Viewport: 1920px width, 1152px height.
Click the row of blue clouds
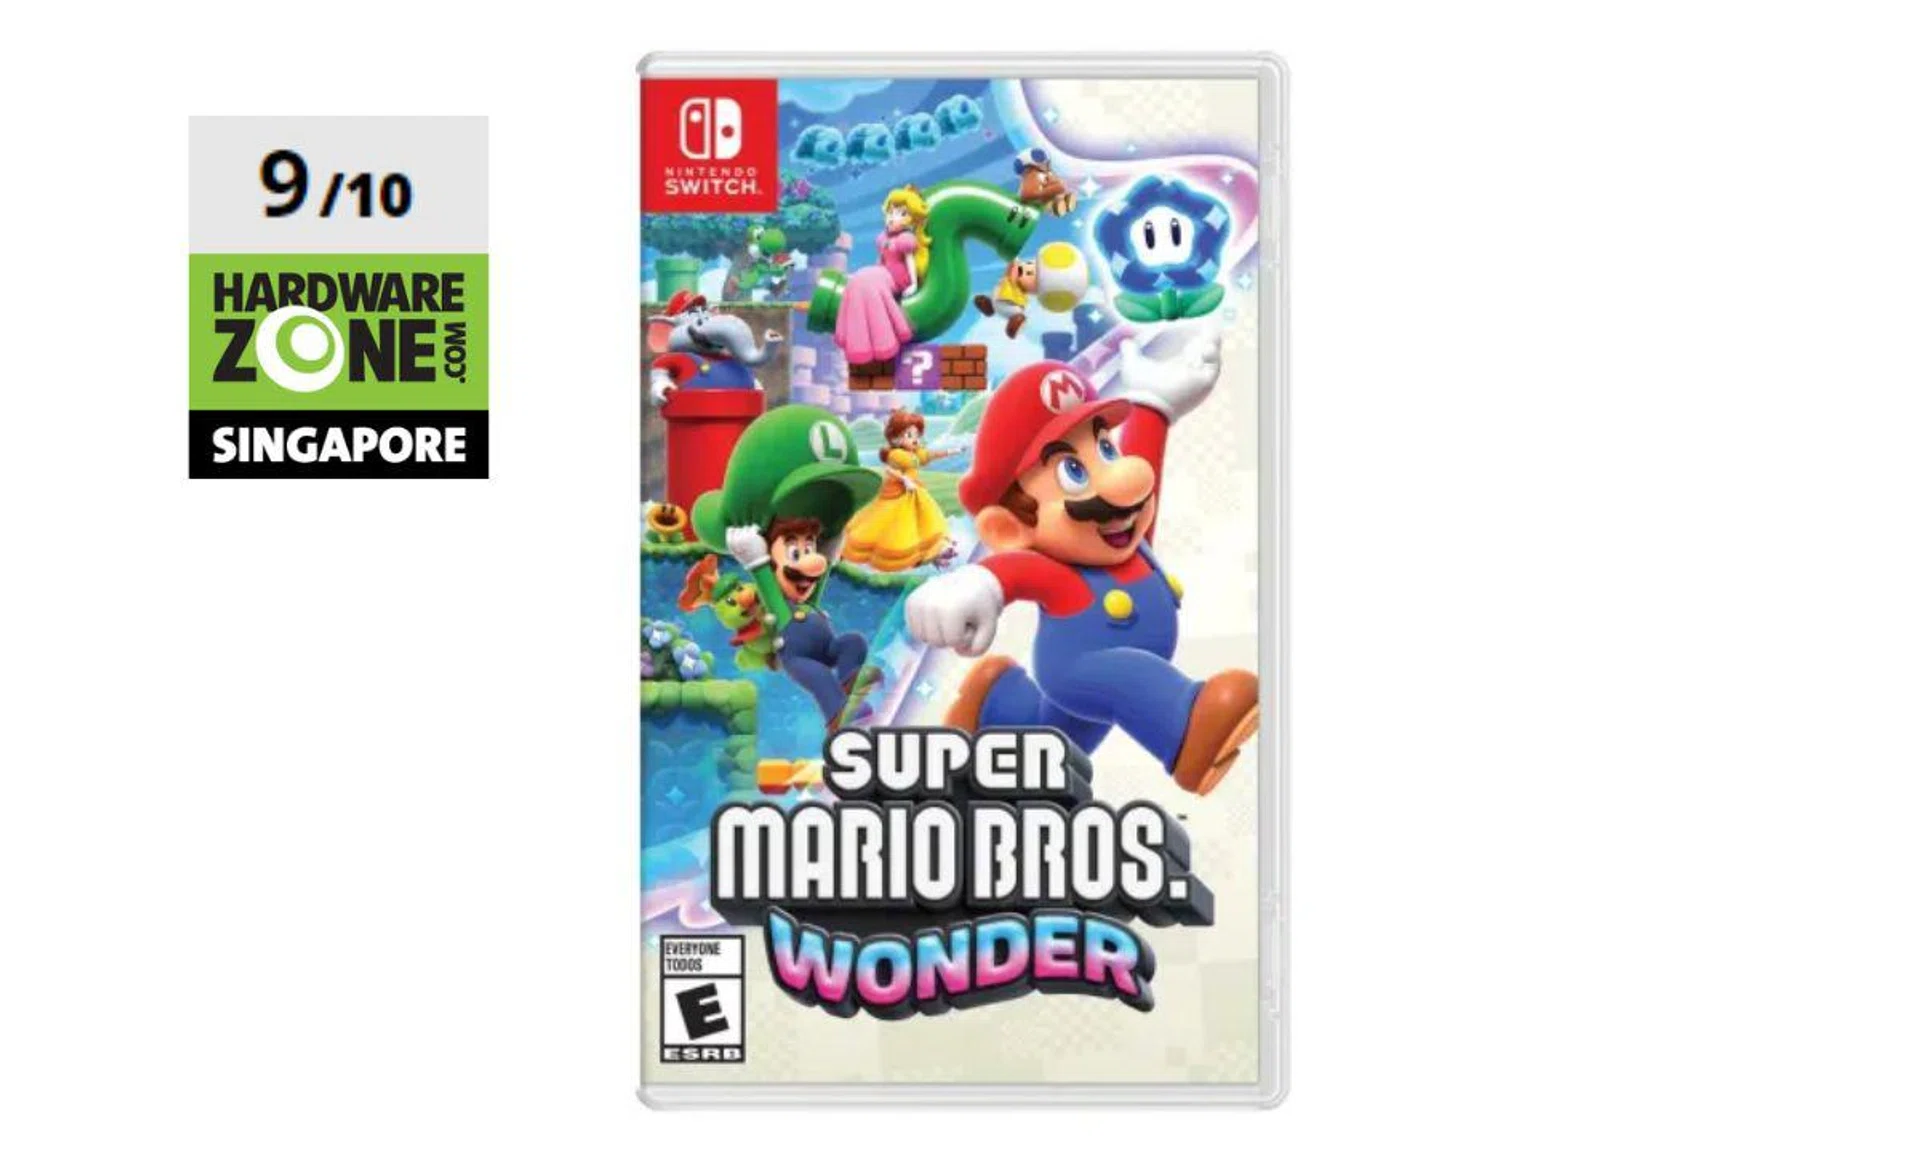(x=887, y=128)
